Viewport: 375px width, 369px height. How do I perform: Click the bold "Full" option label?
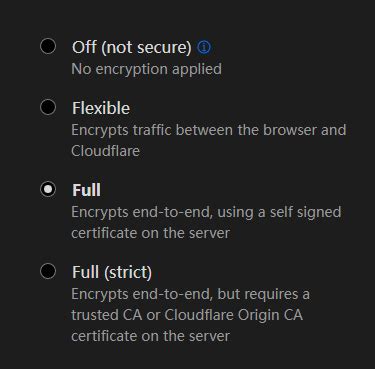pos(86,190)
